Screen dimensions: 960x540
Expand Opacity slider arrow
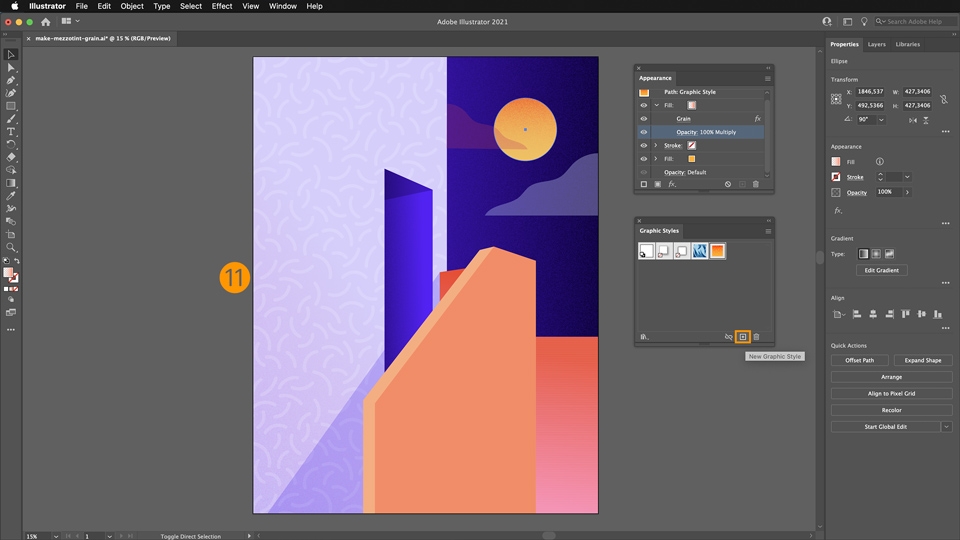click(x=907, y=192)
